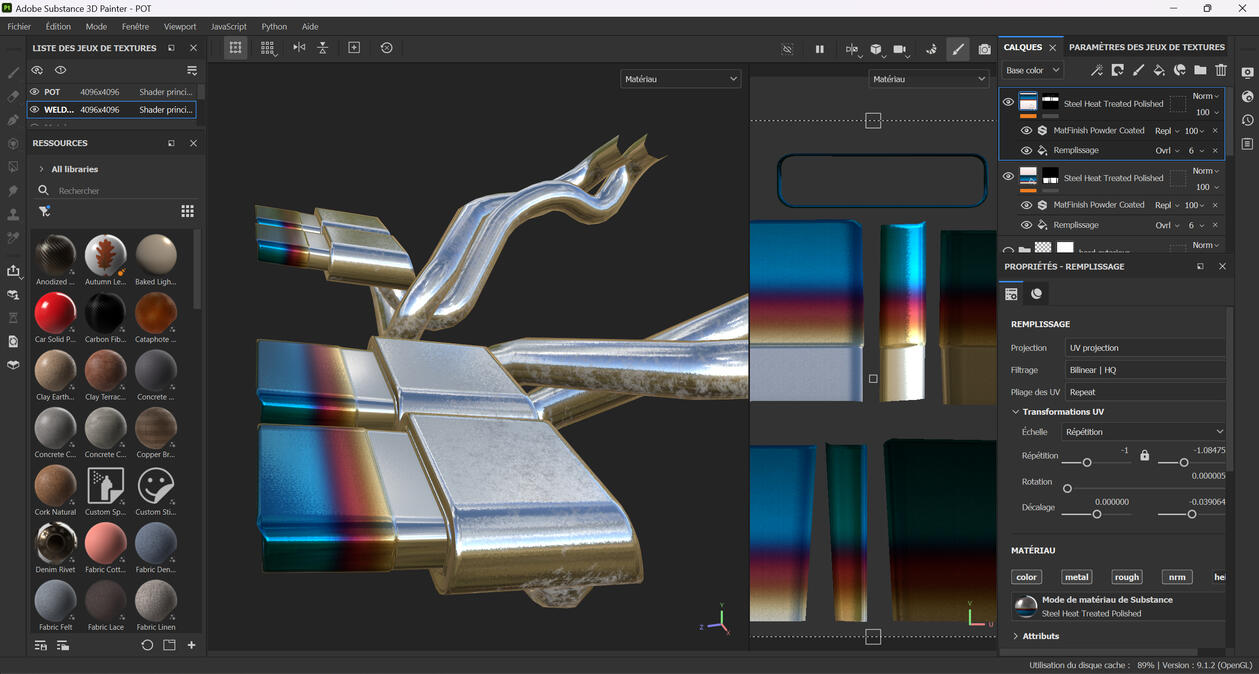The width and height of the screenshot is (1259, 674).
Task: Add a fill layer with the paint bucket icon
Action: (1159, 70)
